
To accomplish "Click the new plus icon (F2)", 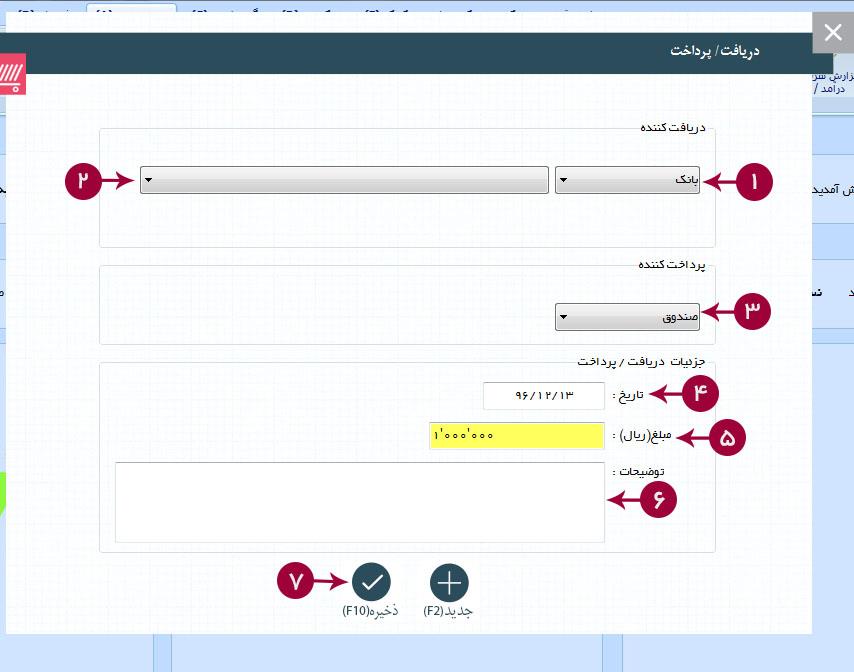I will click(449, 582).
